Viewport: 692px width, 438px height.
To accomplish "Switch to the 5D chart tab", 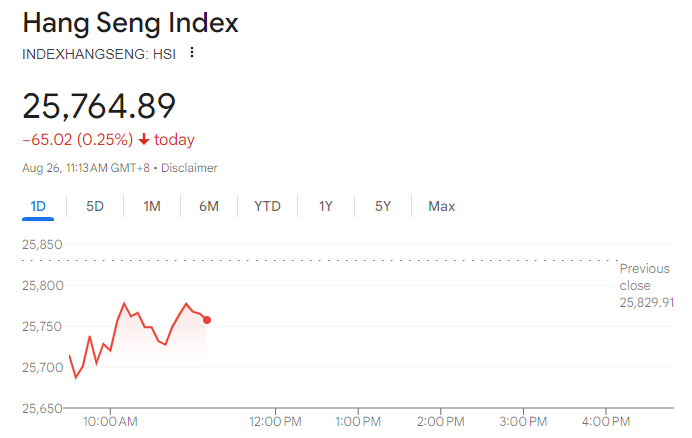I will pyautogui.click(x=95, y=207).
